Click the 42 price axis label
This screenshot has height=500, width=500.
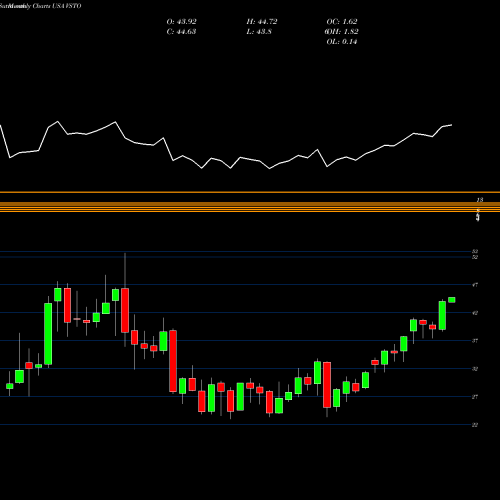(475, 313)
